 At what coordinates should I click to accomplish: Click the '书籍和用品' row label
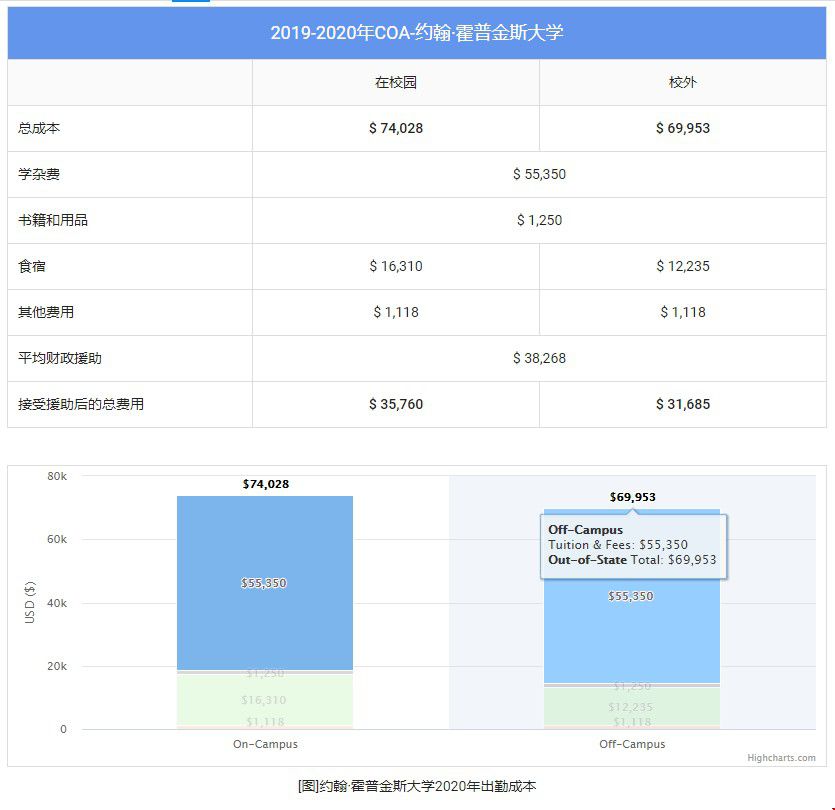coord(53,220)
